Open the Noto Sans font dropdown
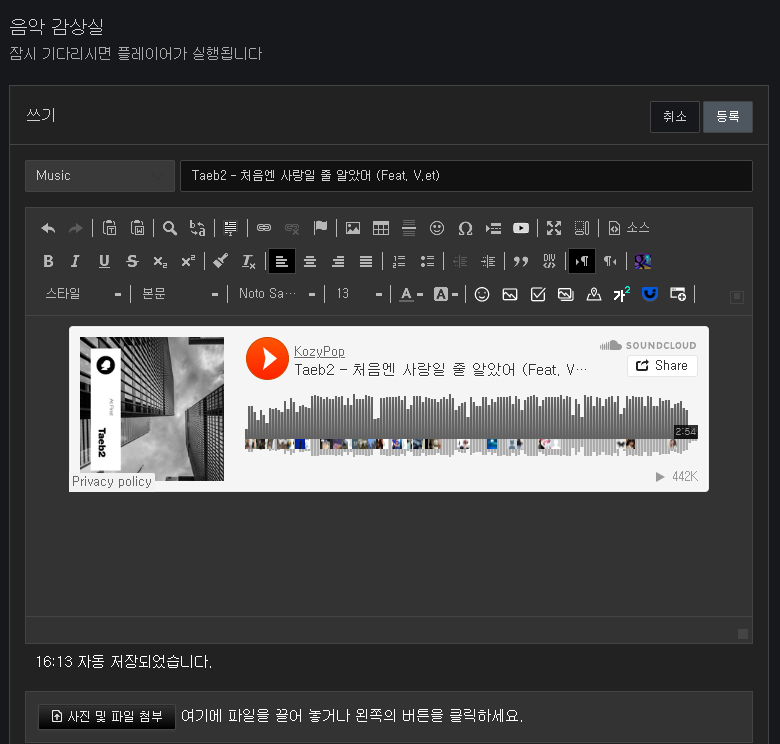This screenshot has height=744, width=780. pyautogui.click(x=277, y=294)
